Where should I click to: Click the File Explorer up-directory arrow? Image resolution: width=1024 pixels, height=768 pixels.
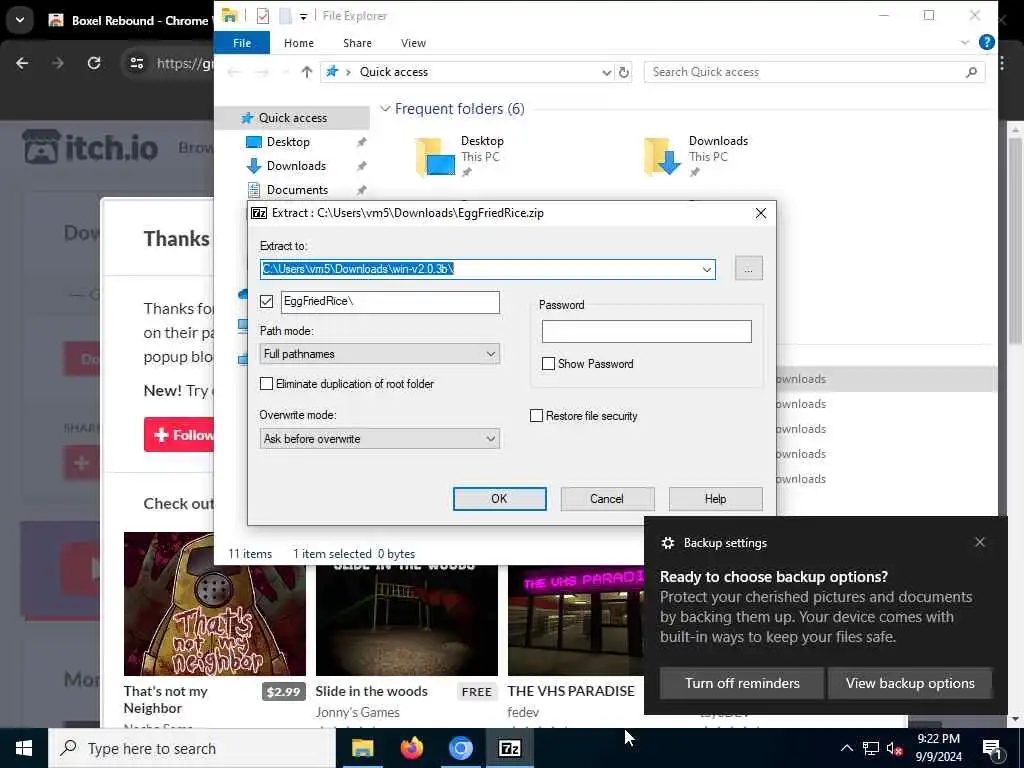[x=306, y=72]
